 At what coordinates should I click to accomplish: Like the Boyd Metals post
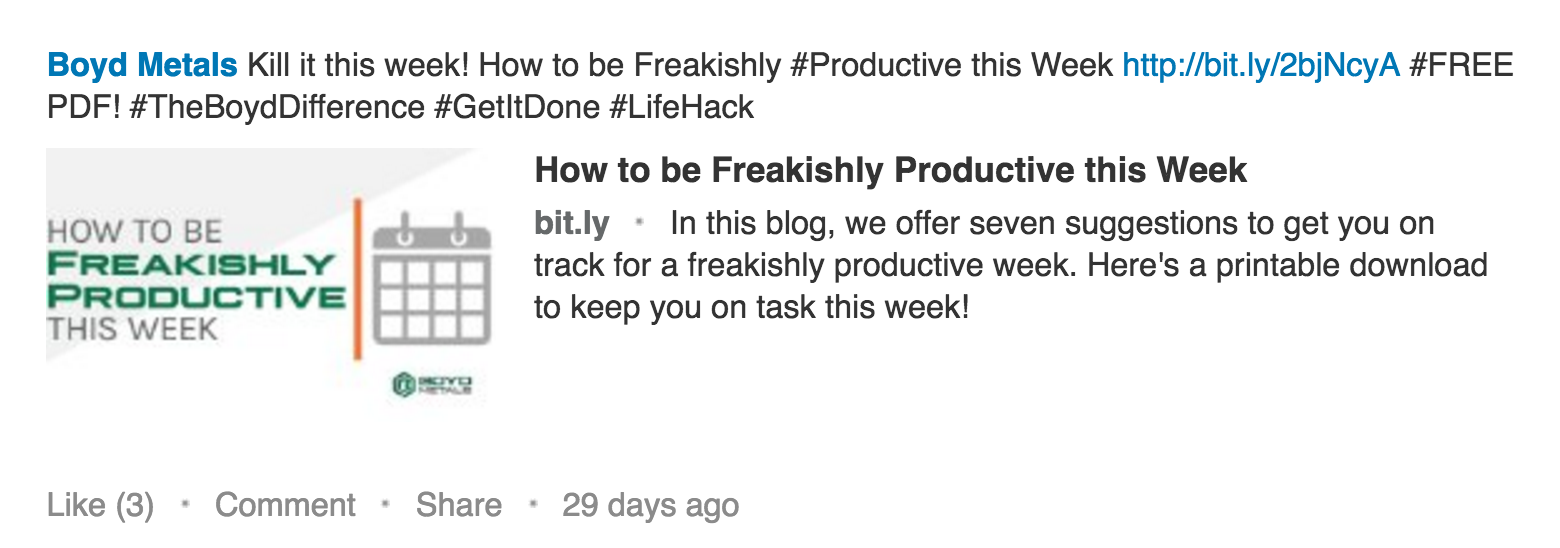click(x=76, y=505)
